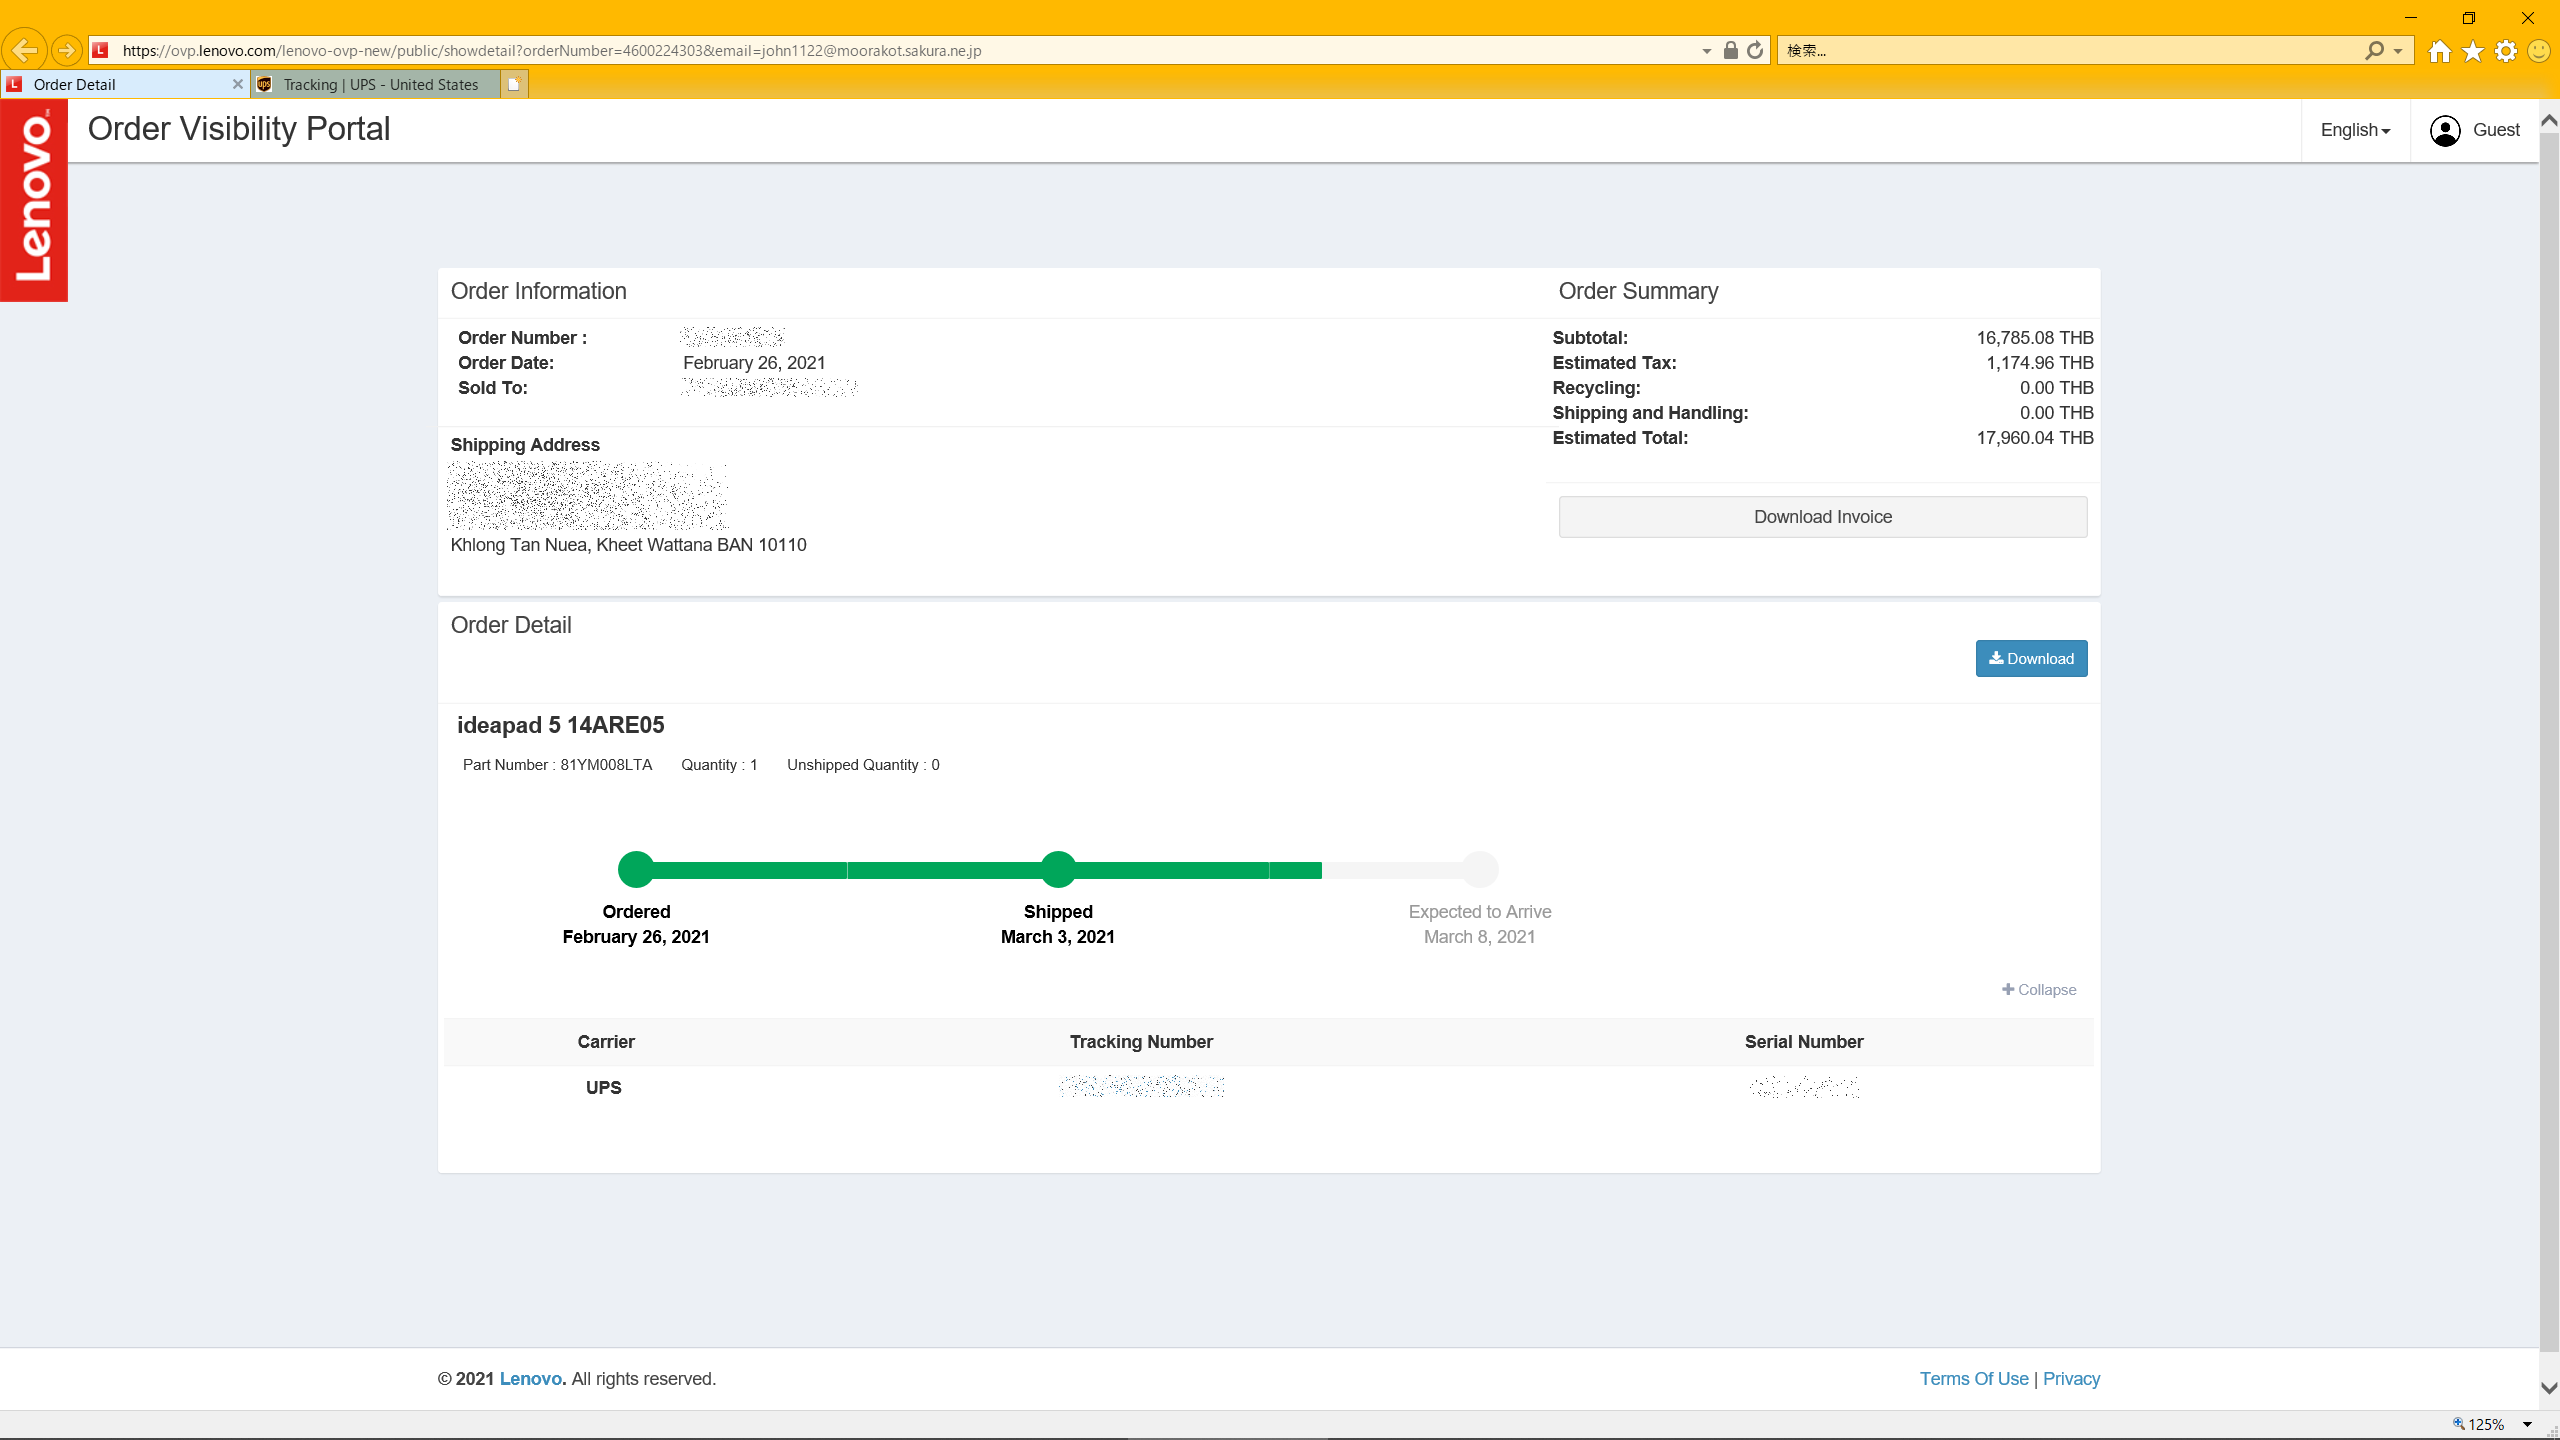Viewport: 2560px width, 1440px height.
Task: Click the refresh page icon
Action: pyautogui.click(x=1755, y=50)
